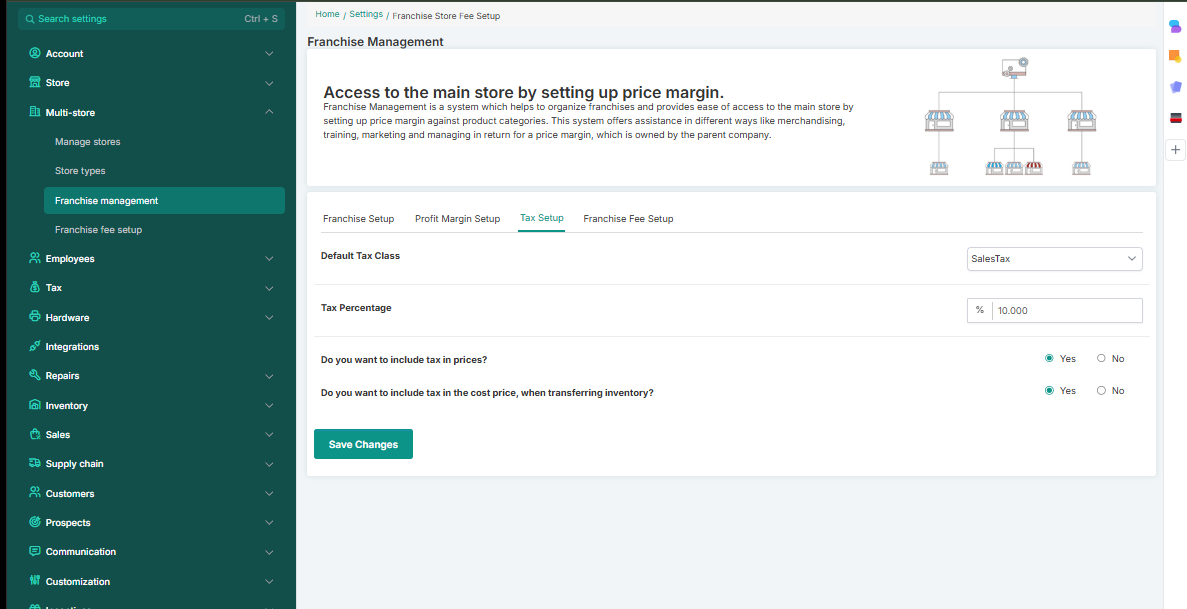The image size is (1187, 609).
Task: Open the Default Tax Class dropdown
Action: tap(1054, 259)
